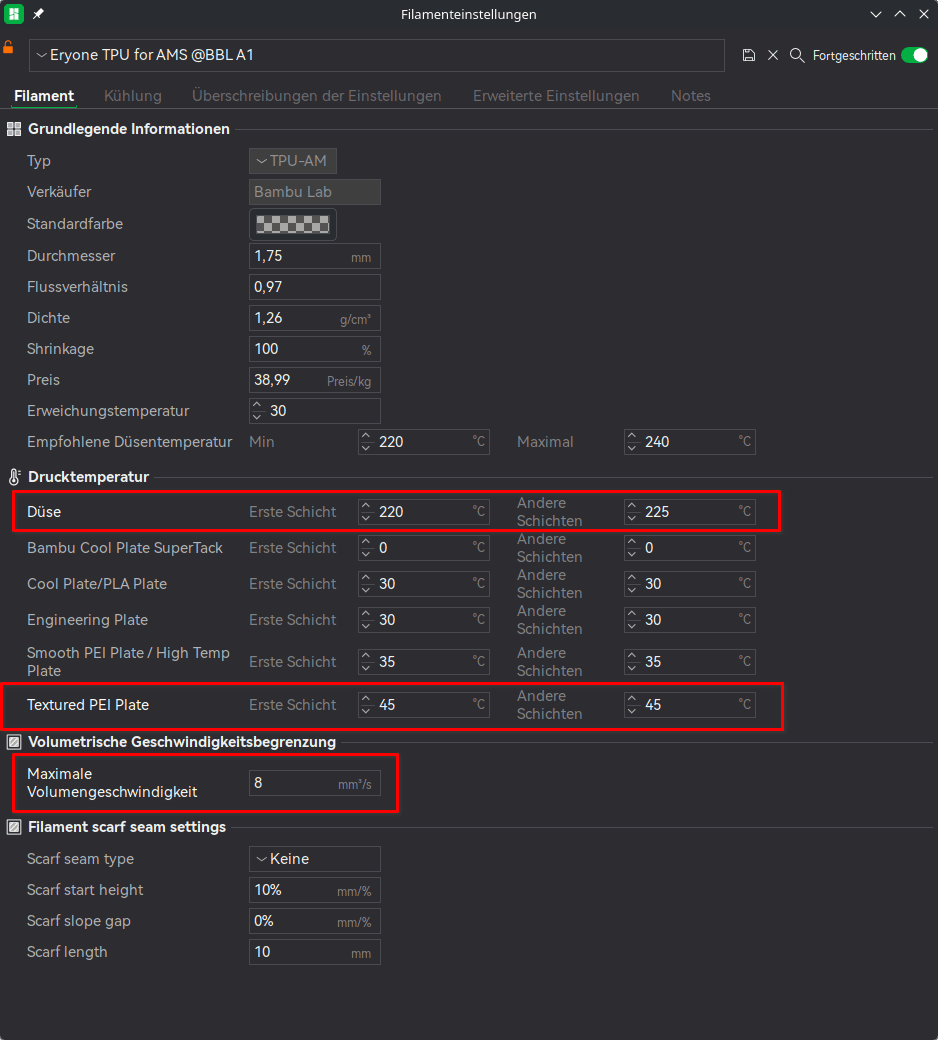Click the Dichte 1,26 field
Screen dimensions: 938x1040
coord(314,318)
